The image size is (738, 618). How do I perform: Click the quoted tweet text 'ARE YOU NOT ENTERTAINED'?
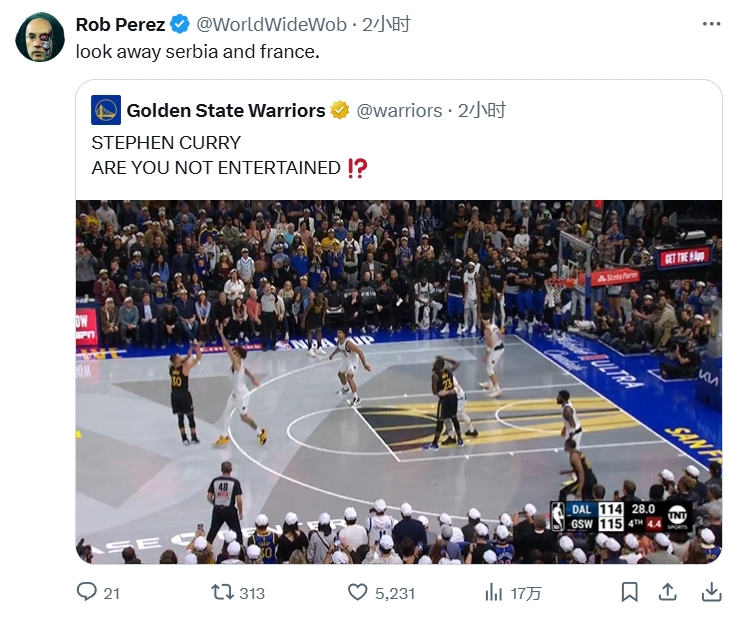click(216, 168)
